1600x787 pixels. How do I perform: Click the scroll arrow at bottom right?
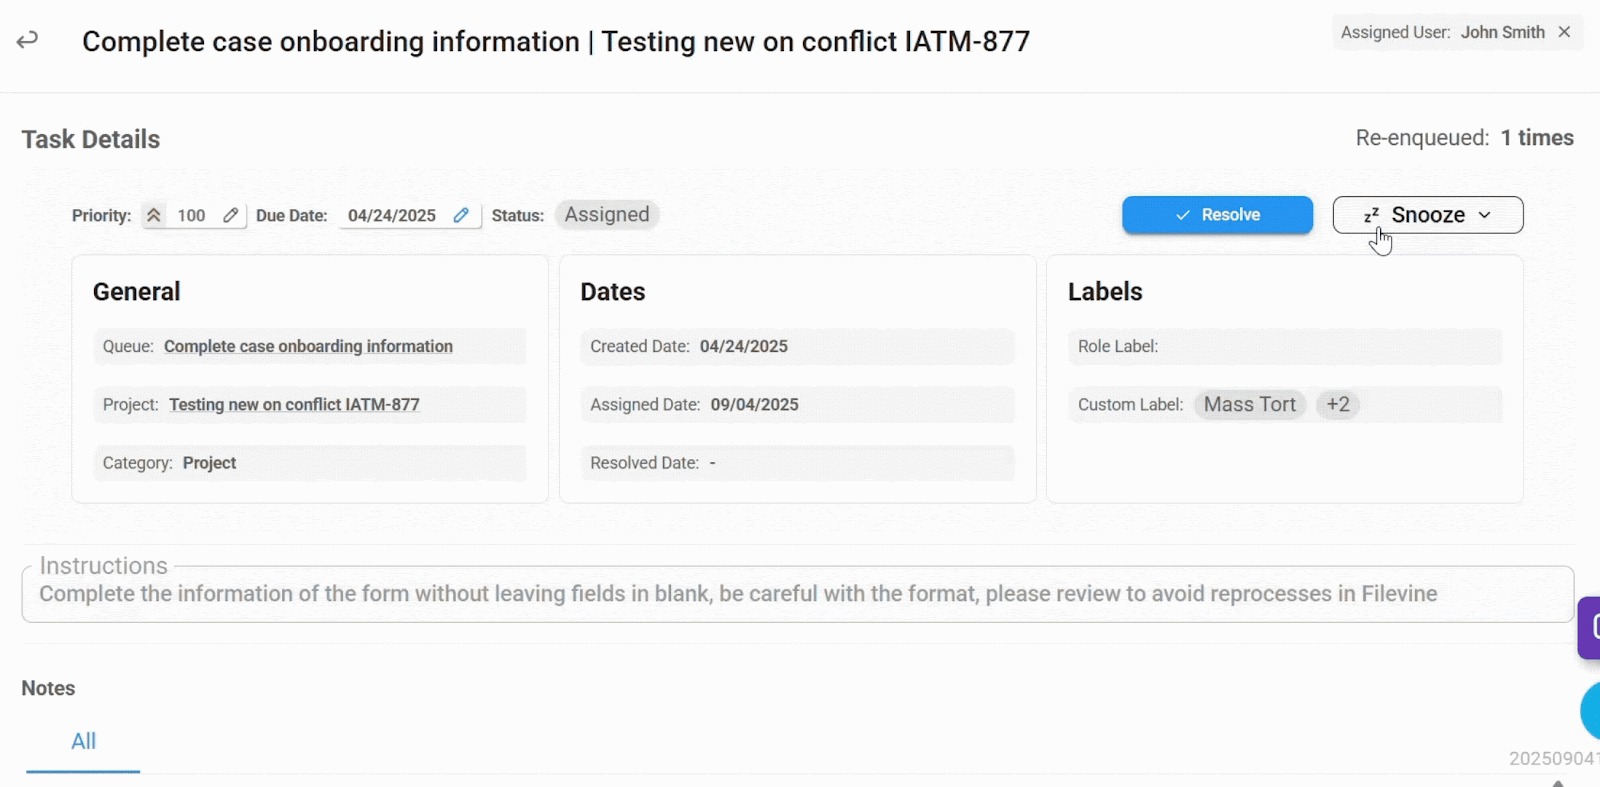pos(1558,783)
